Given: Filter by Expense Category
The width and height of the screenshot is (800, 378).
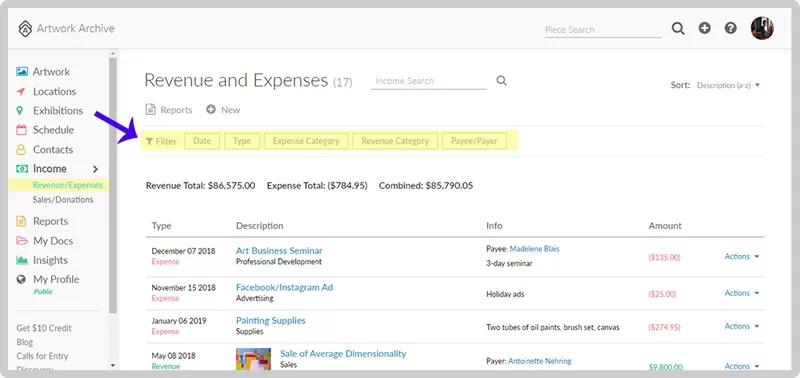Looking at the screenshot, I should tap(306, 141).
